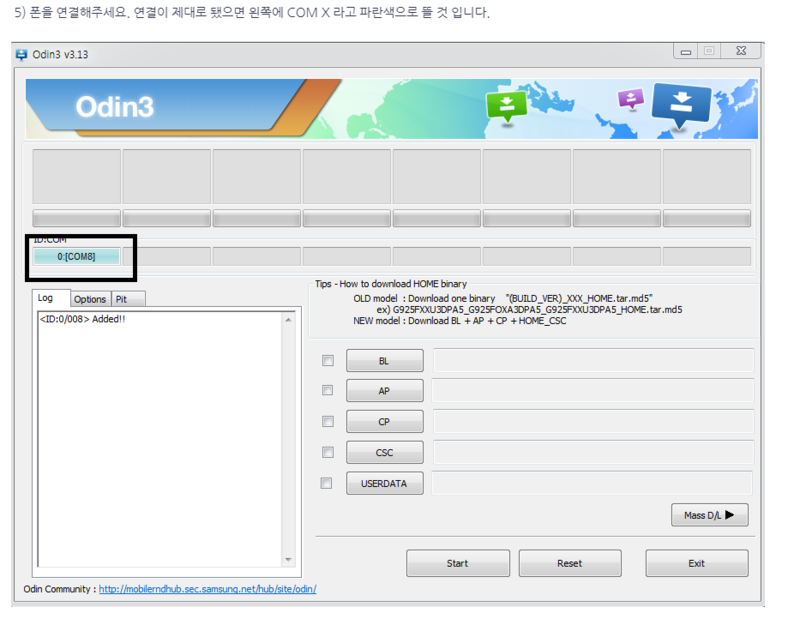
Task: Reset the Odin settings
Action: [570, 563]
